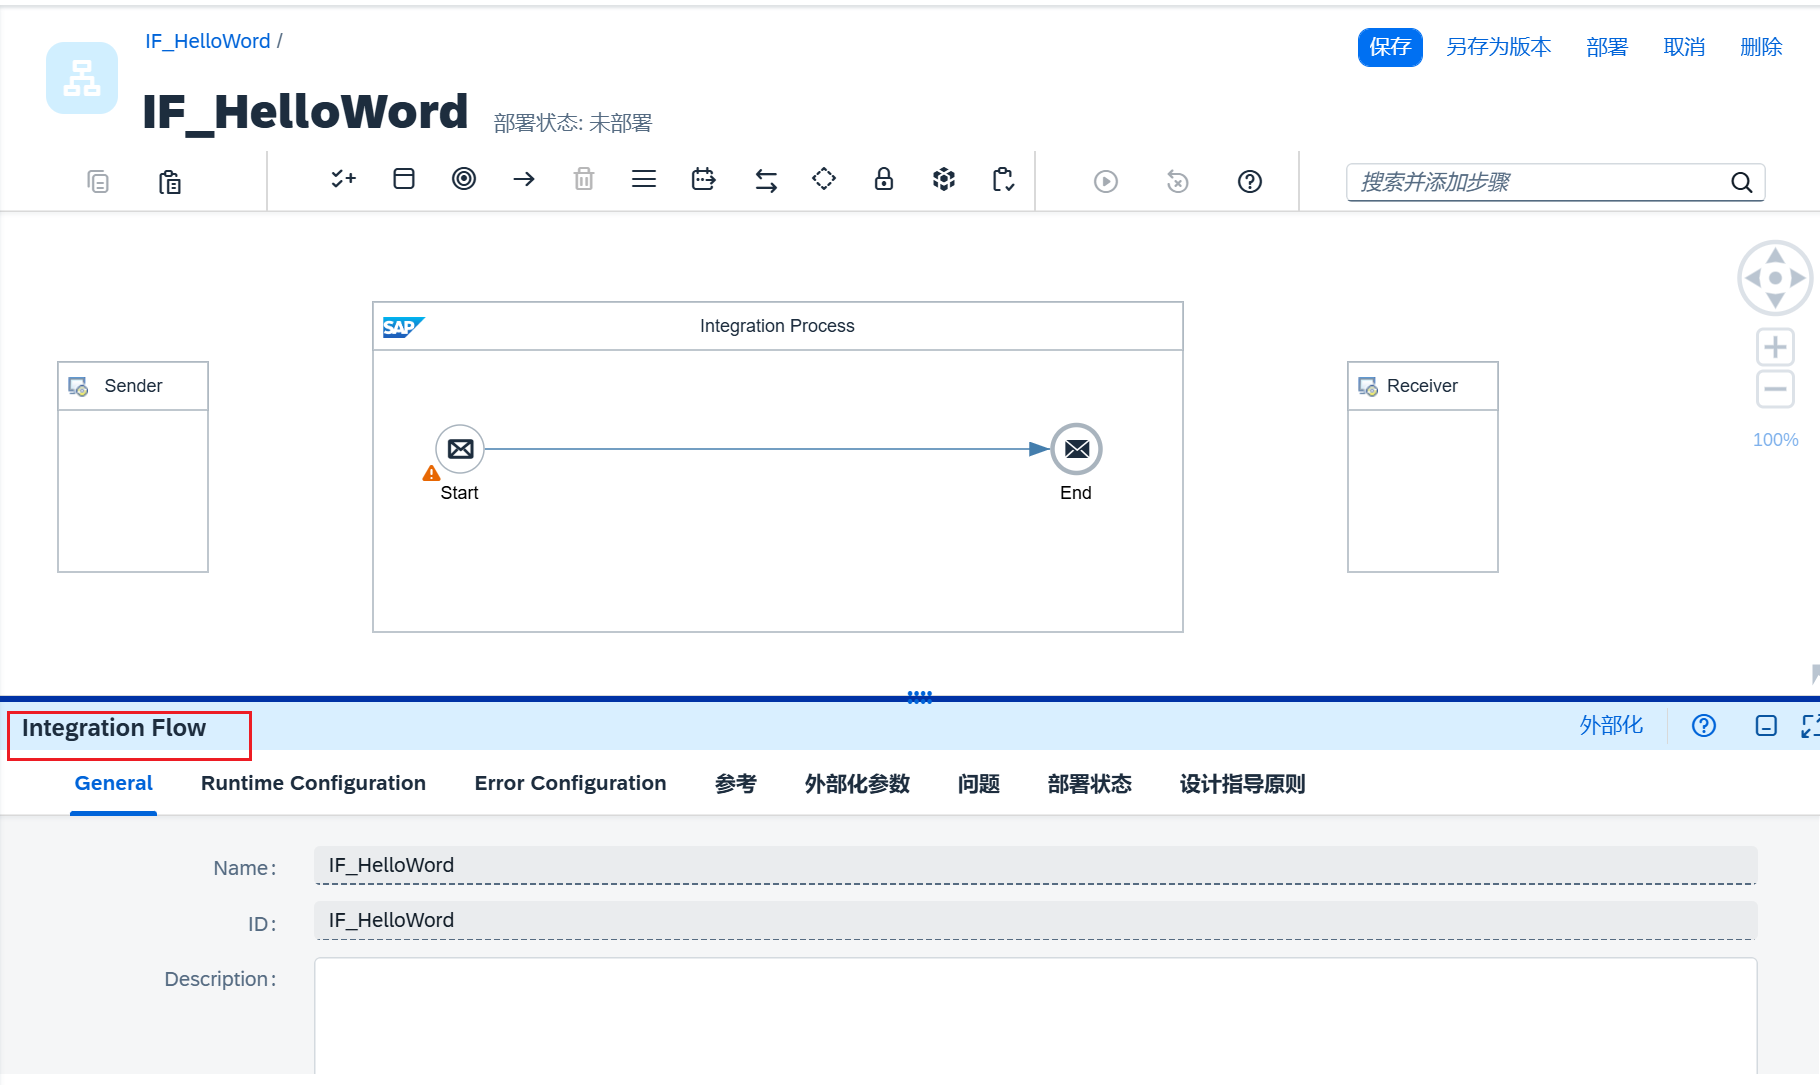Expand properties panel to full screen

click(1810, 726)
